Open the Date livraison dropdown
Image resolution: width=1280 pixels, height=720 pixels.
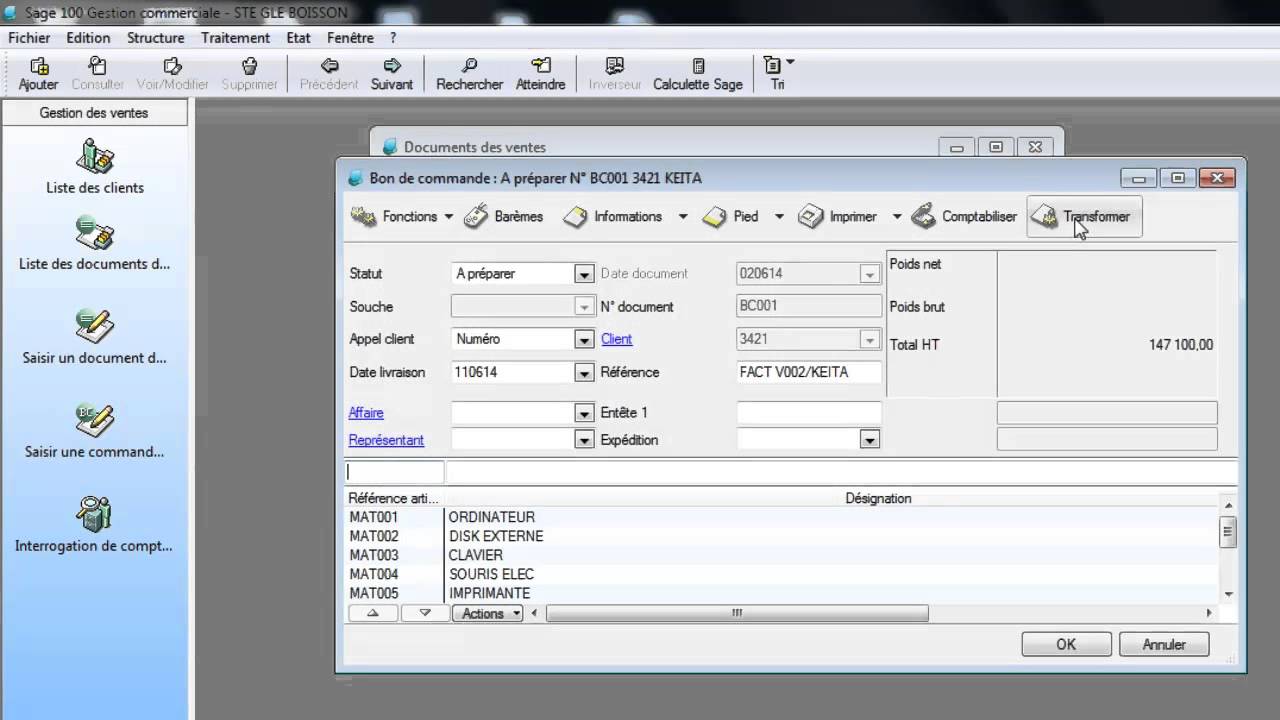tap(584, 373)
